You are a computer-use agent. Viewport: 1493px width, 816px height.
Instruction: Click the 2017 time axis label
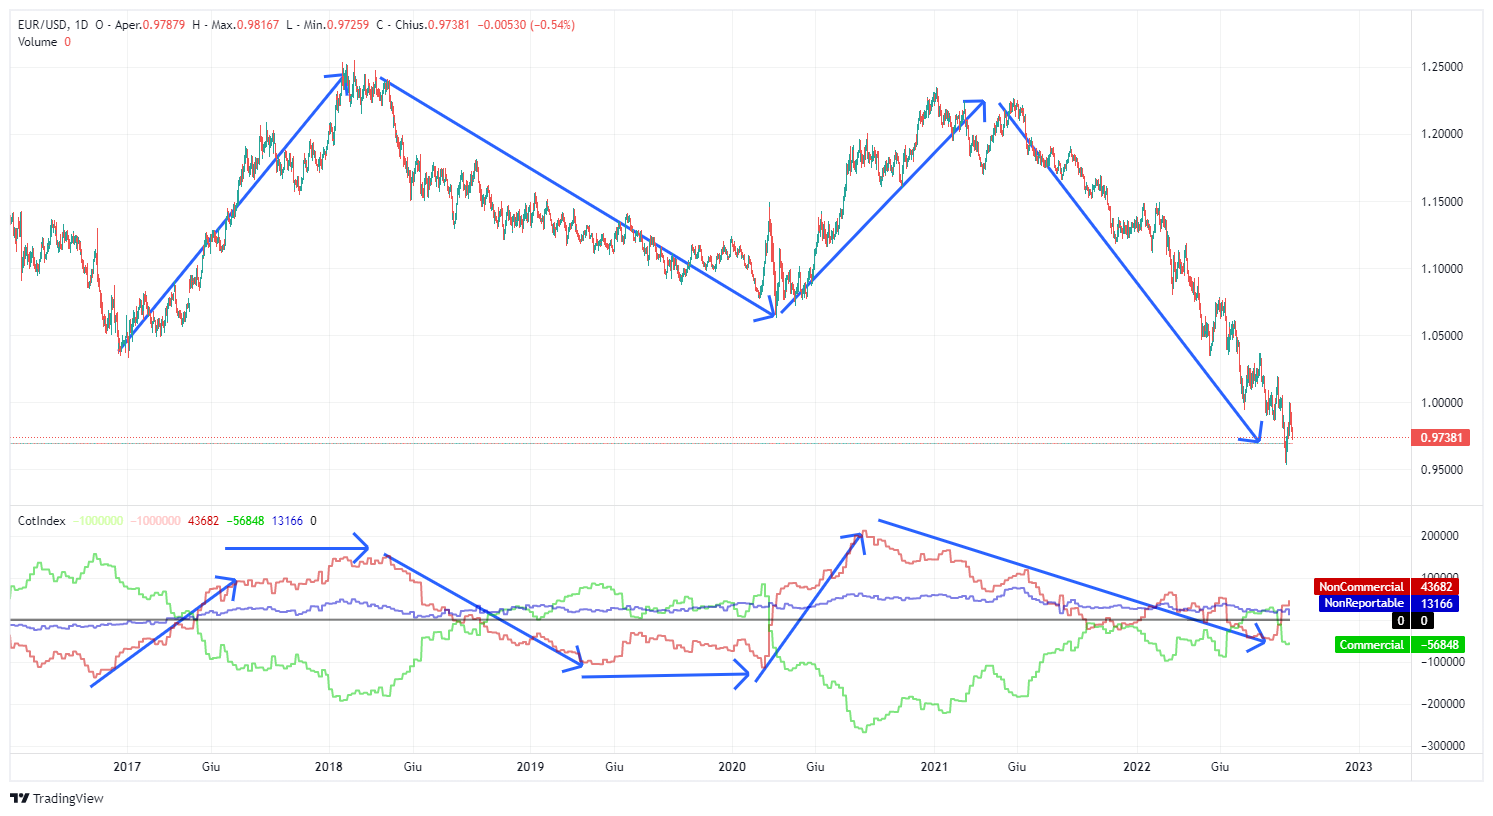click(x=127, y=767)
